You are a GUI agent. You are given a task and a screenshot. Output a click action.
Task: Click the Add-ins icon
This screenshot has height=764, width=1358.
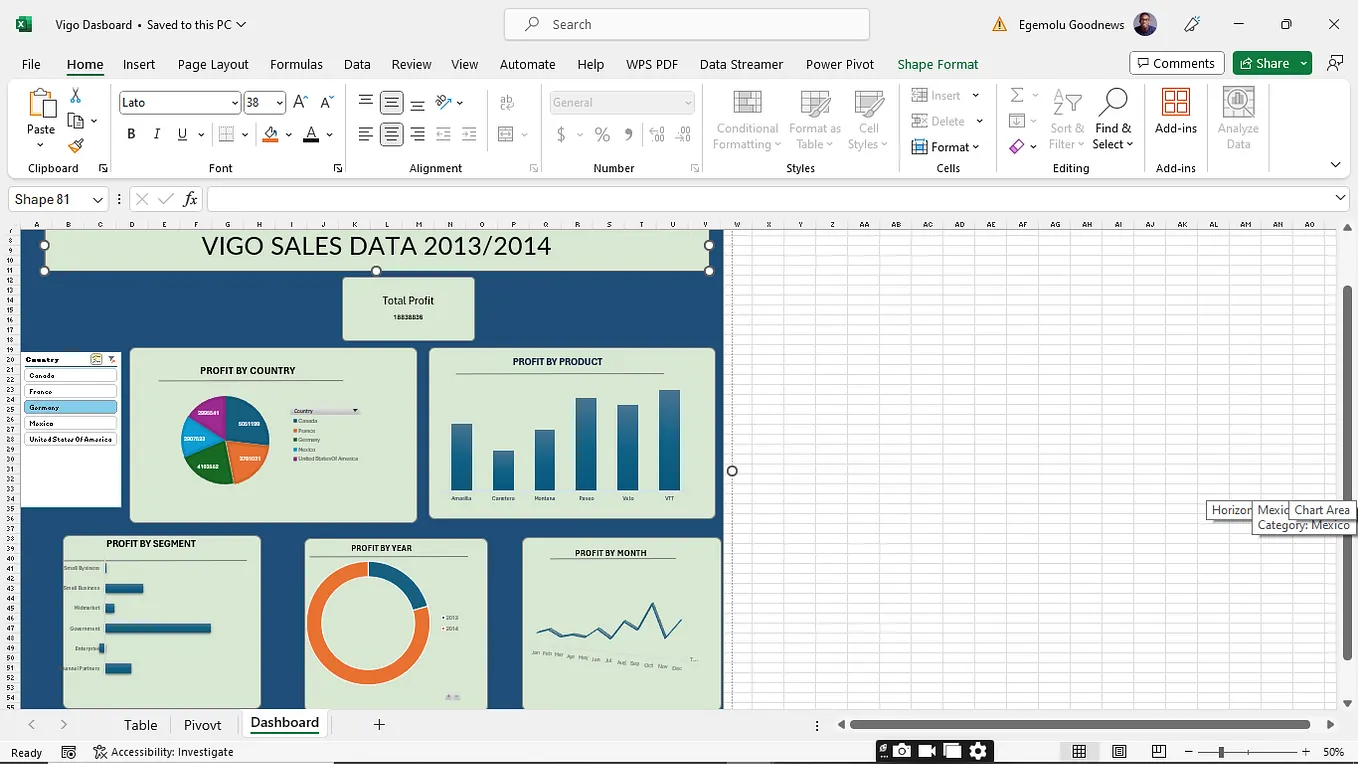coord(1175,112)
